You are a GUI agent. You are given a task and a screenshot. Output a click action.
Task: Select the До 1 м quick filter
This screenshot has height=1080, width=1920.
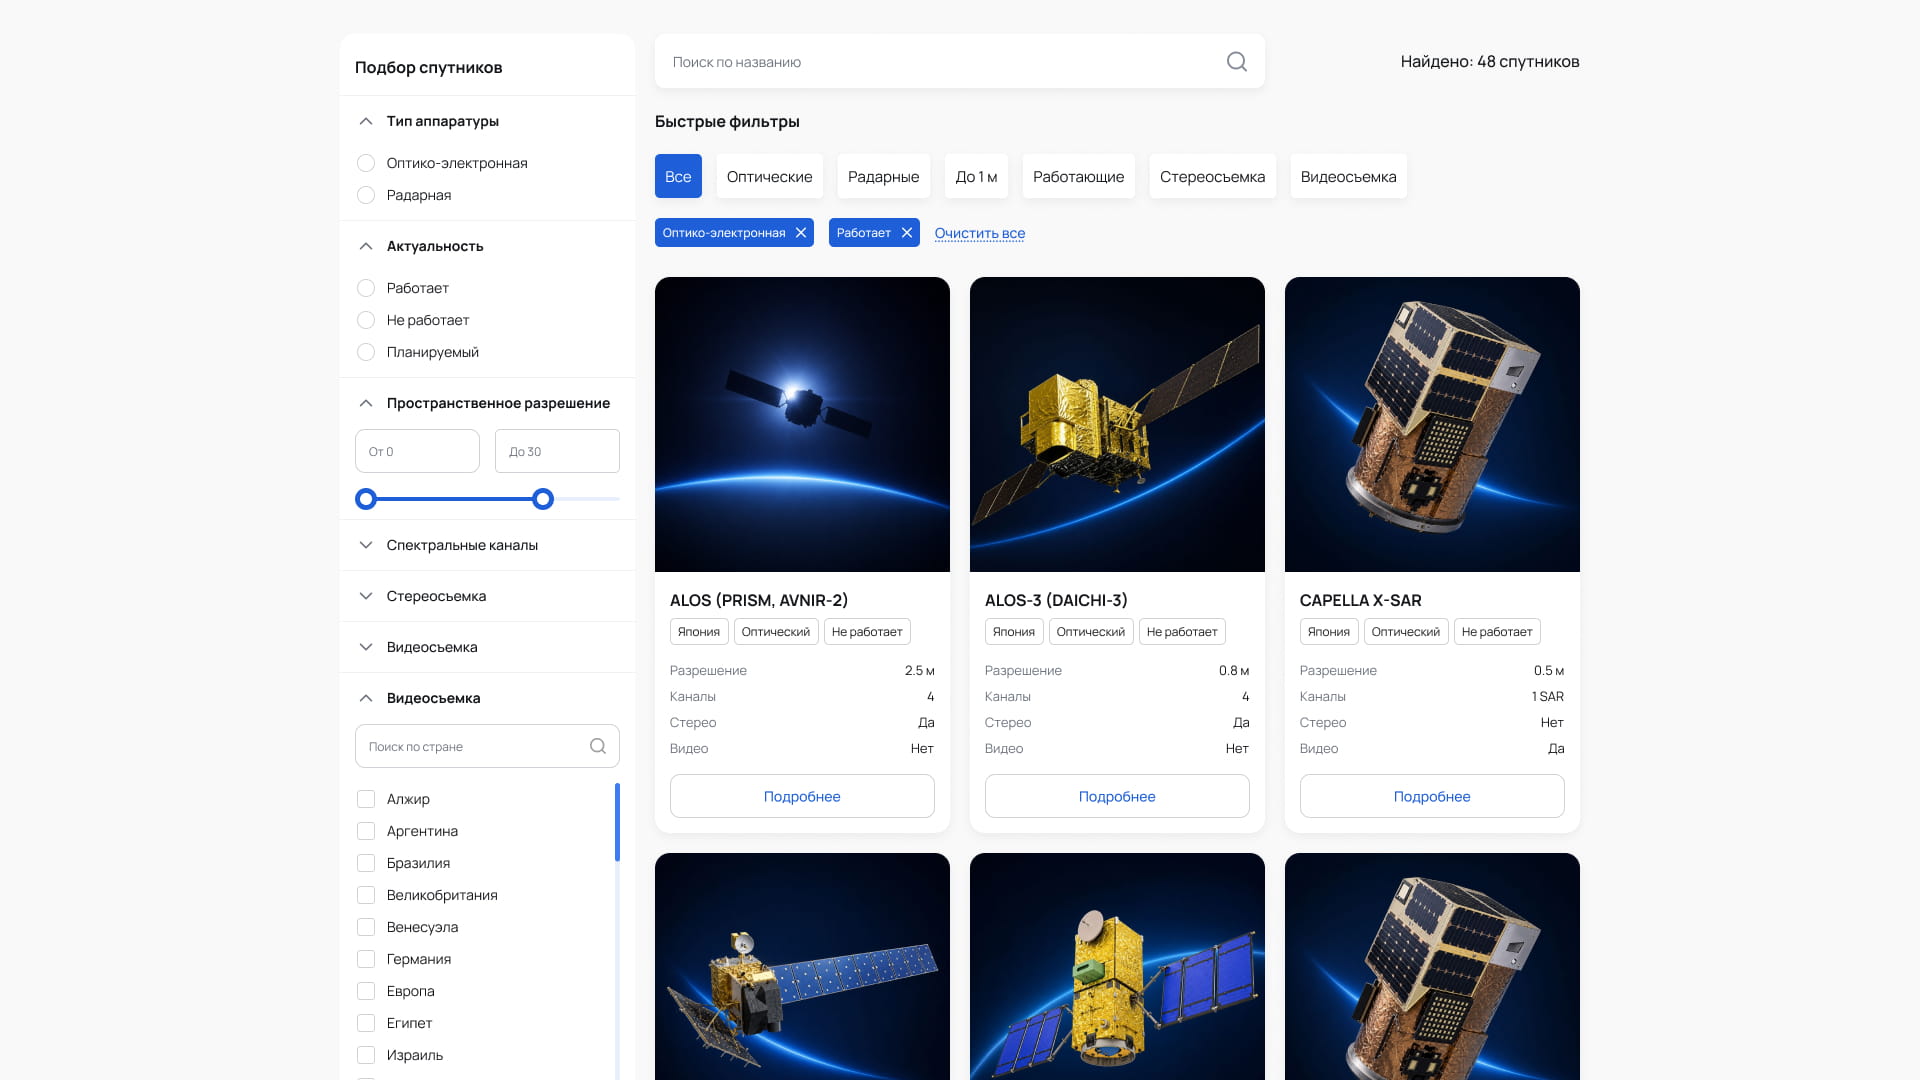[976, 176]
